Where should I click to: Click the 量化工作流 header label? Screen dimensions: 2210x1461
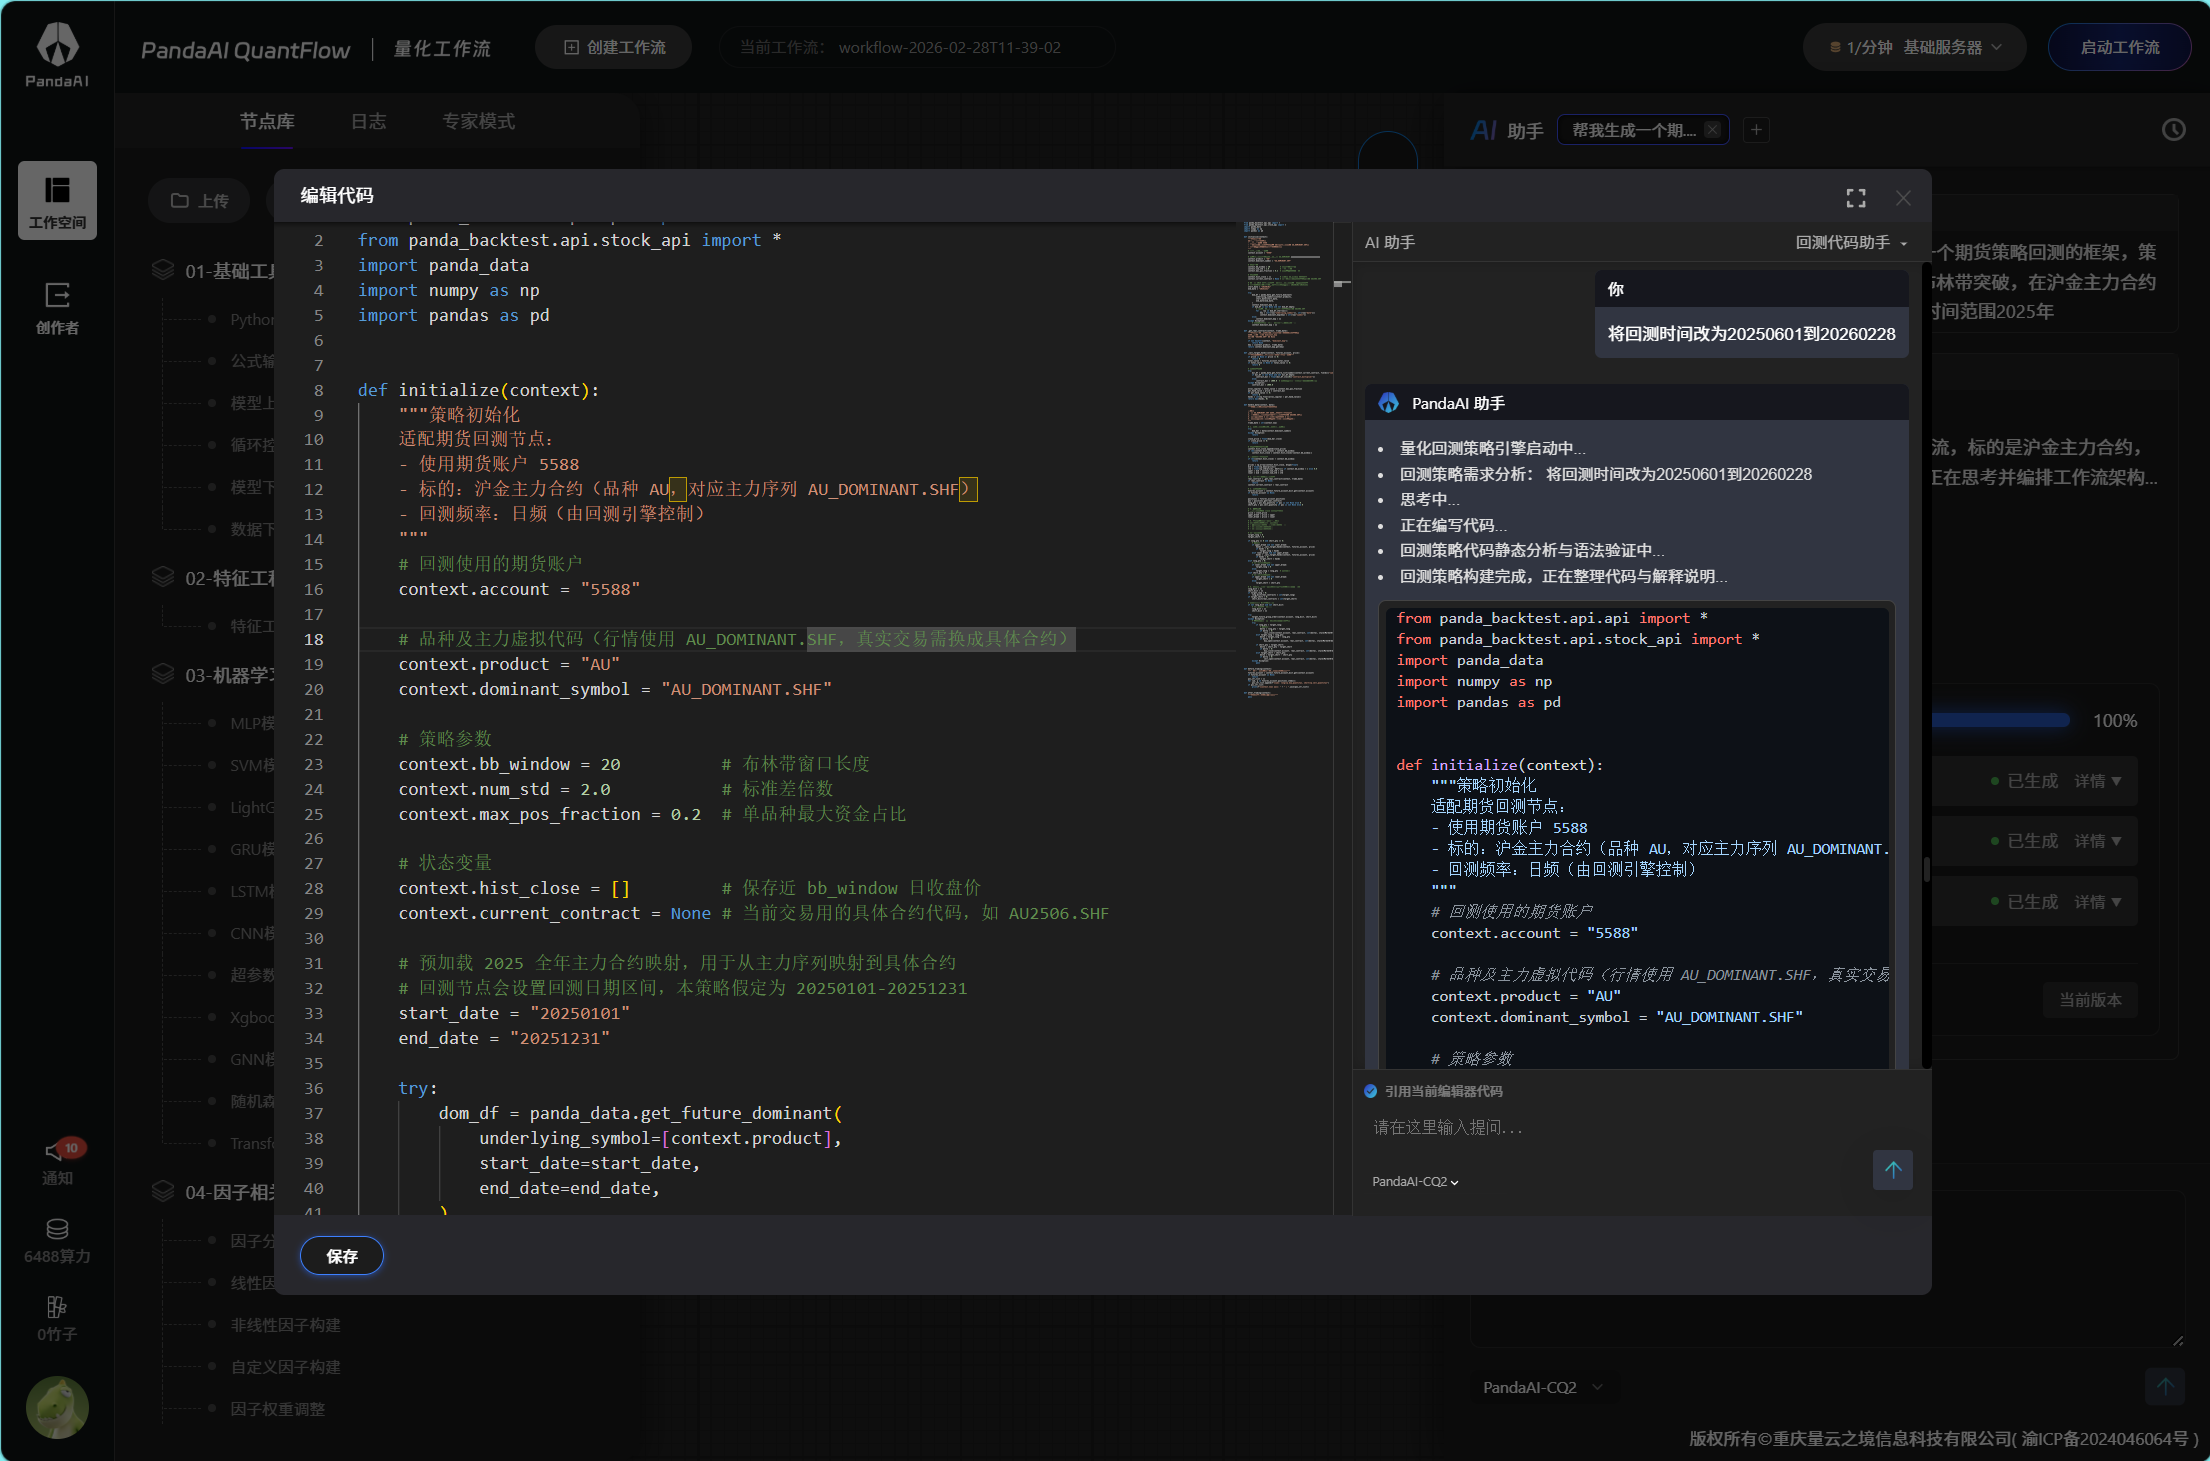click(442, 49)
